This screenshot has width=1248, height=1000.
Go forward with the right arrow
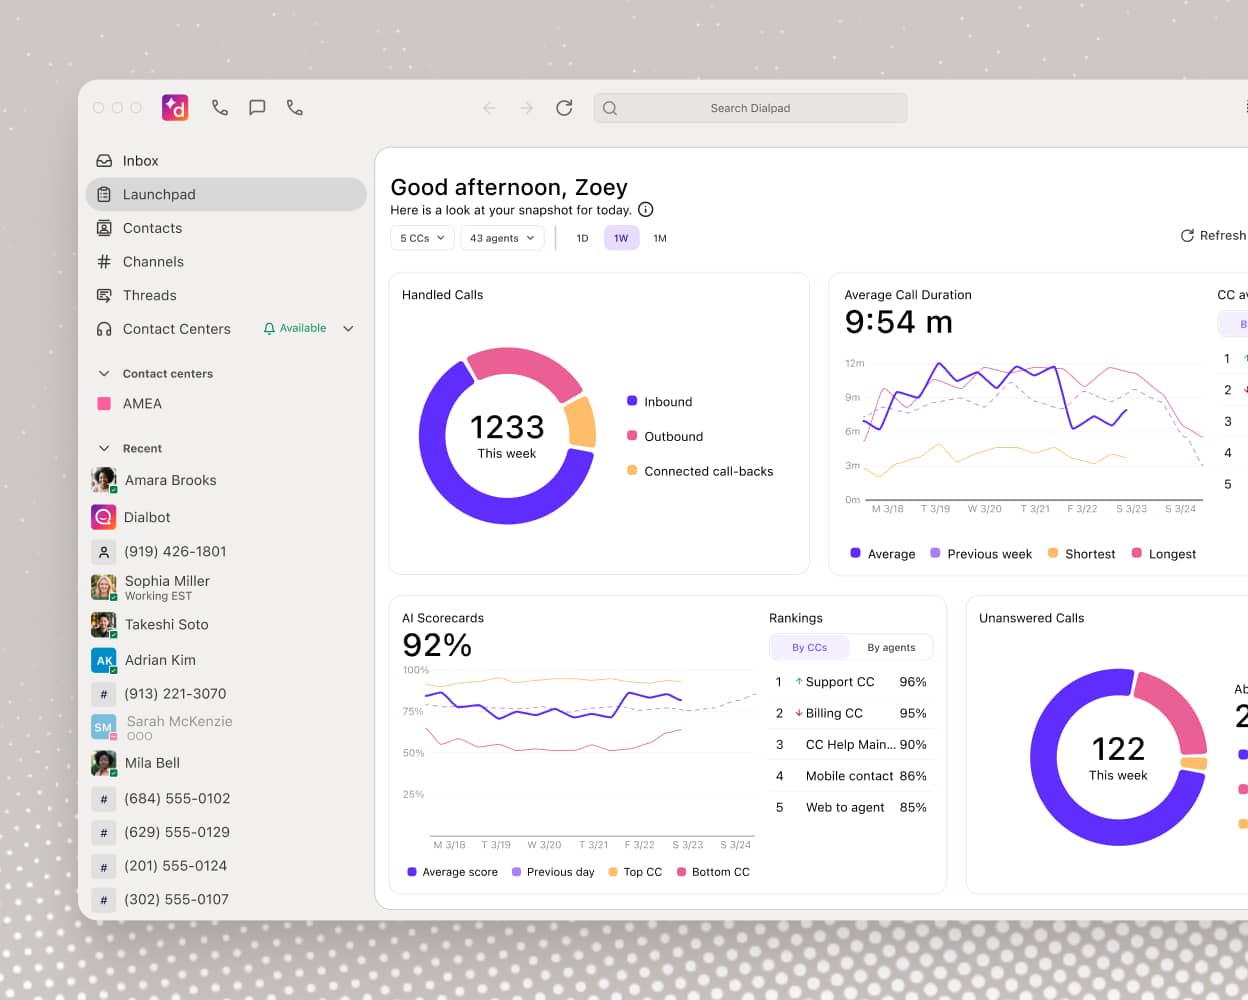tap(527, 108)
